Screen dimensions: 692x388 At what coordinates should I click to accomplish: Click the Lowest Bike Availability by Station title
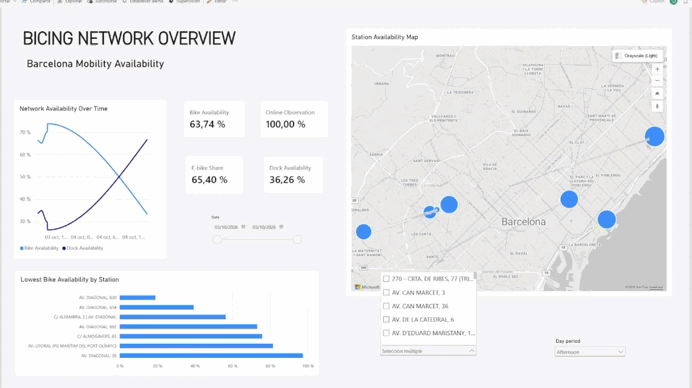(70, 279)
